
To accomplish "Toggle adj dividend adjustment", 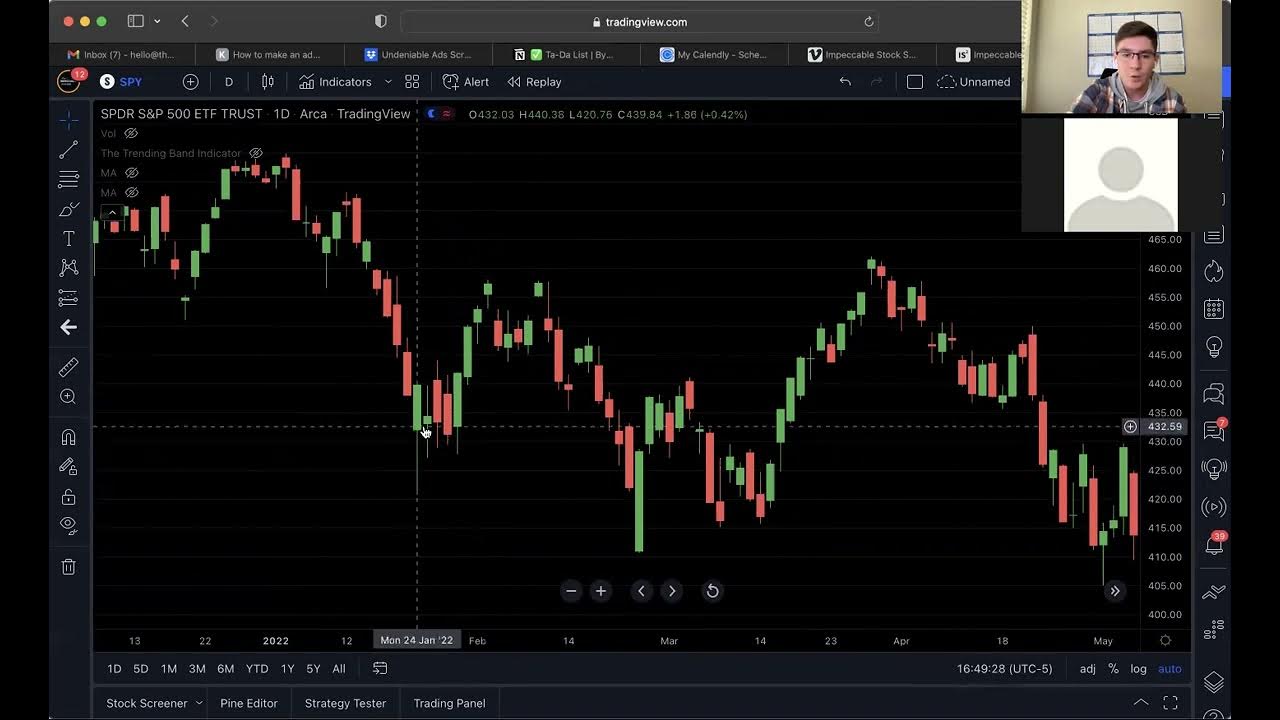I will 1087,669.
